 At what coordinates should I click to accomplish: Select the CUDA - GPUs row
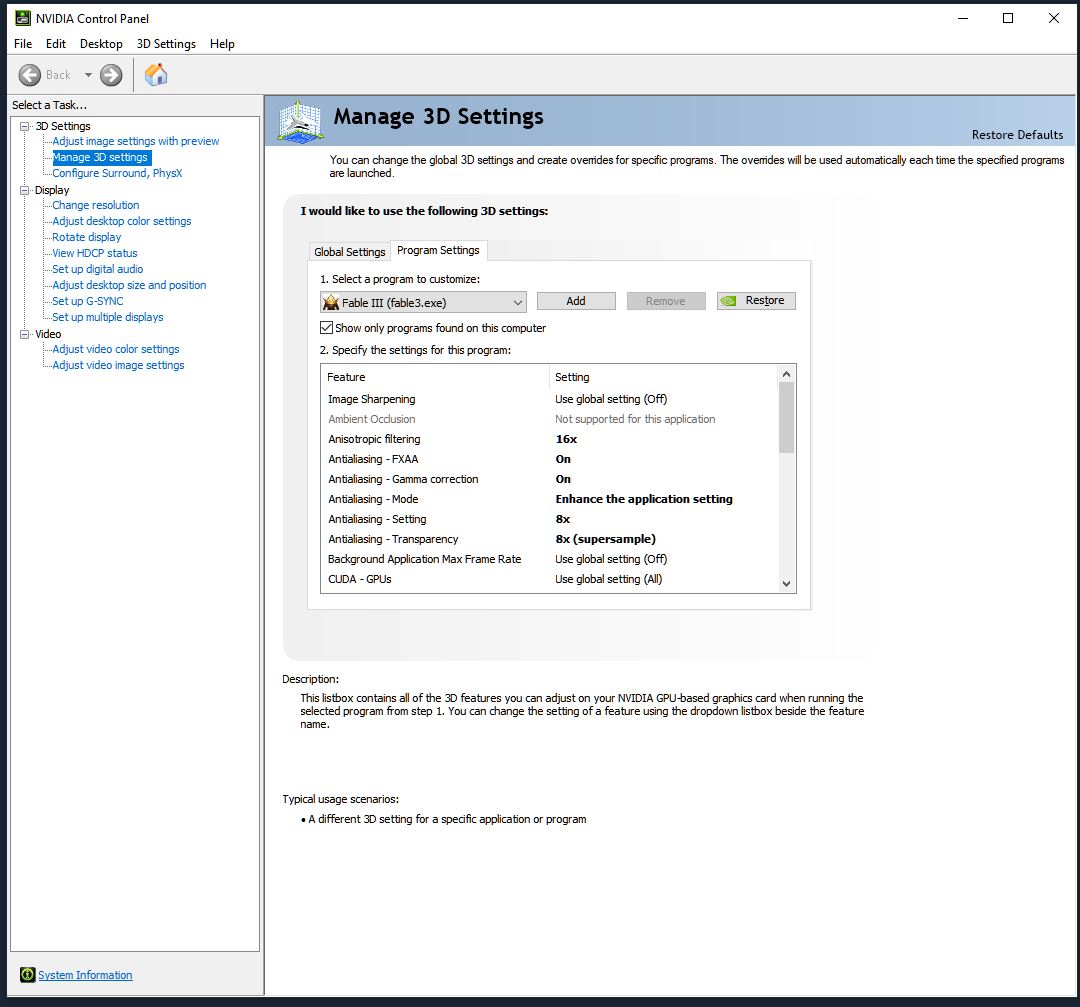coord(550,579)
